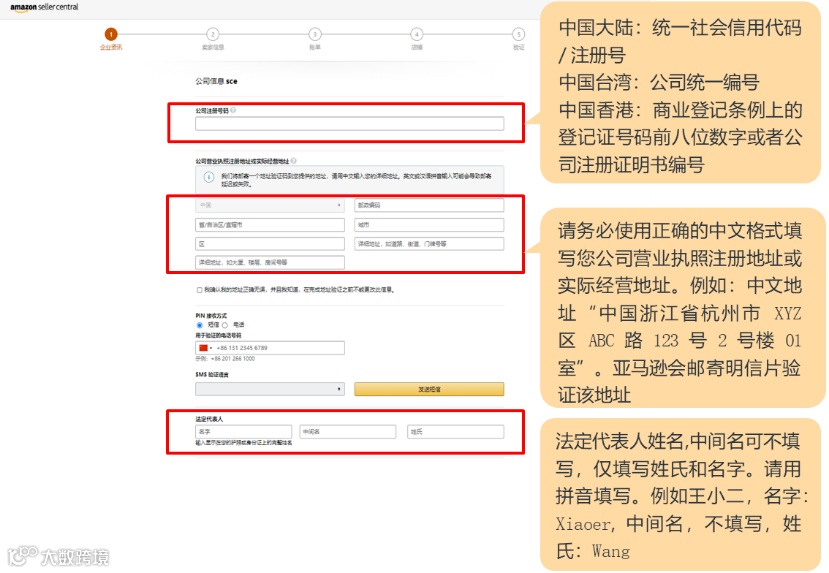Click the blue info icon in the address notice

[209, 177]
